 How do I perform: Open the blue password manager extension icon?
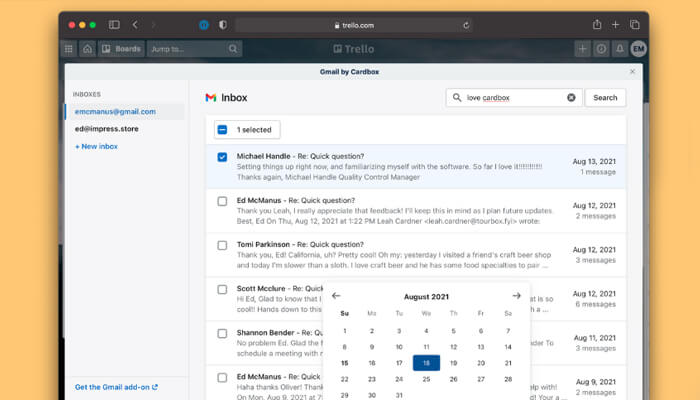[x=204, y=25]
